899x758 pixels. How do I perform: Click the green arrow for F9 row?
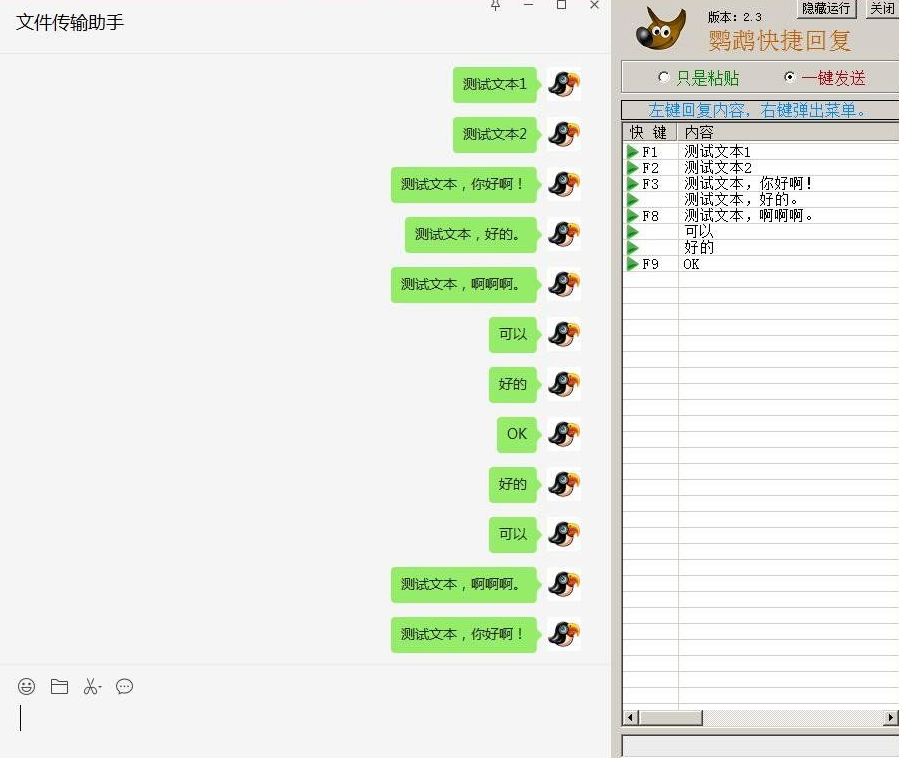point(633,264)
